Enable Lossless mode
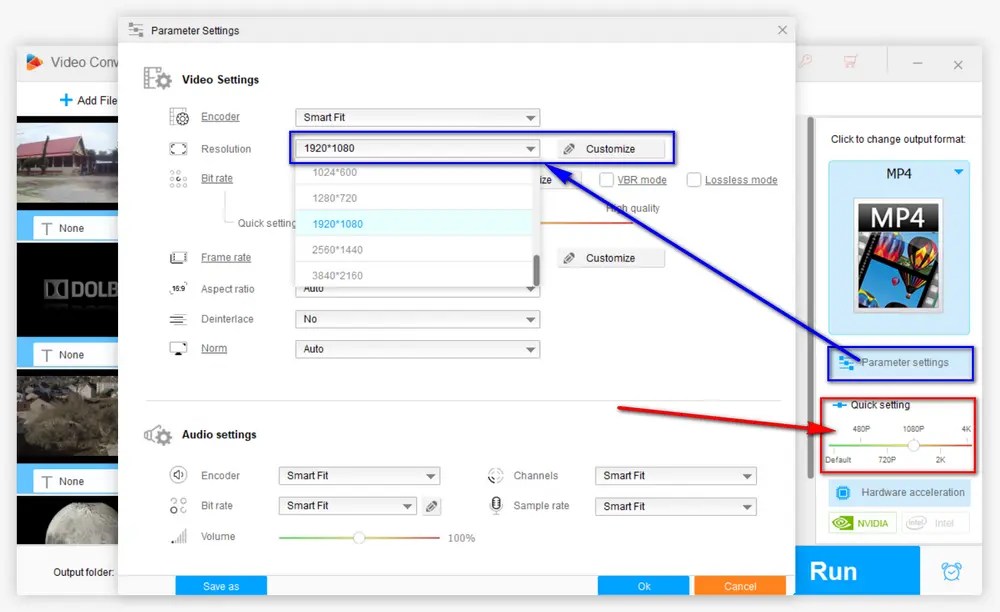The image size is (1000, 612). [695, 180]
